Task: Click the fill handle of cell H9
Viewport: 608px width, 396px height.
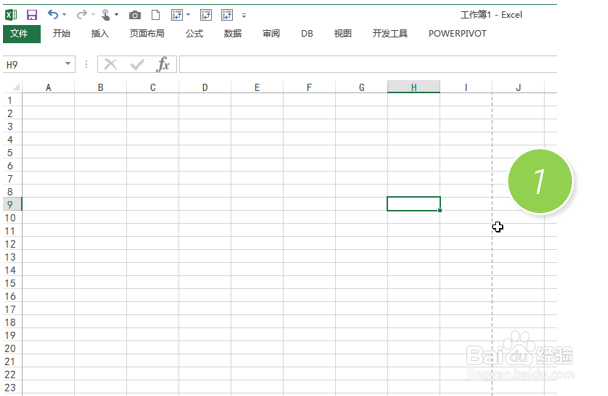Action: point(440,210)
